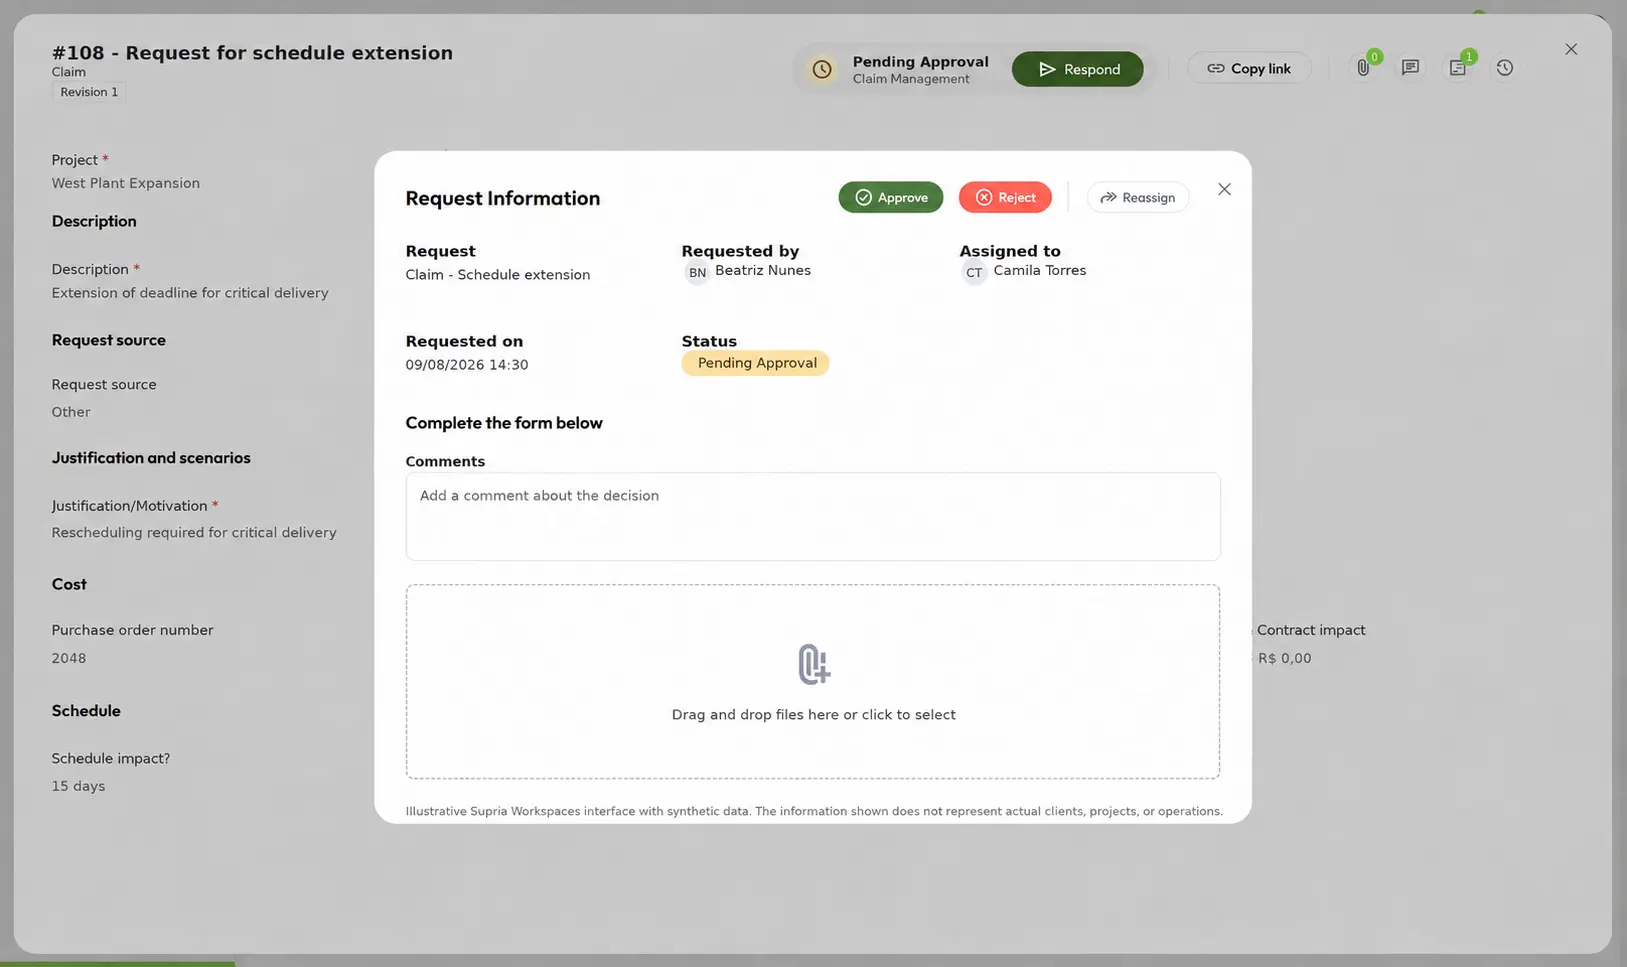Approve the schedule extension request
Image resolution: width=1627 pixels, height=967 pixels.
coord(890,197)
